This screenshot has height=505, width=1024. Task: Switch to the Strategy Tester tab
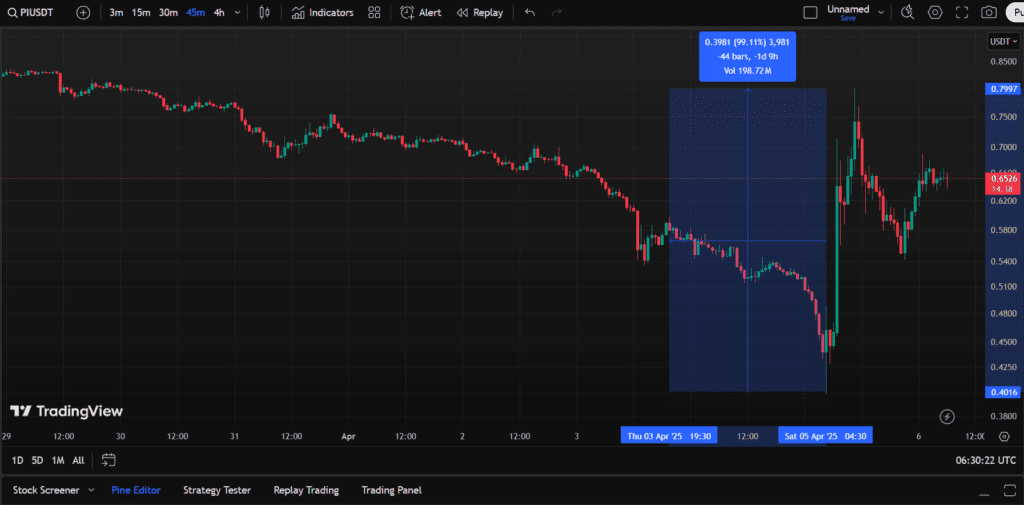click(x=216, y=490)
